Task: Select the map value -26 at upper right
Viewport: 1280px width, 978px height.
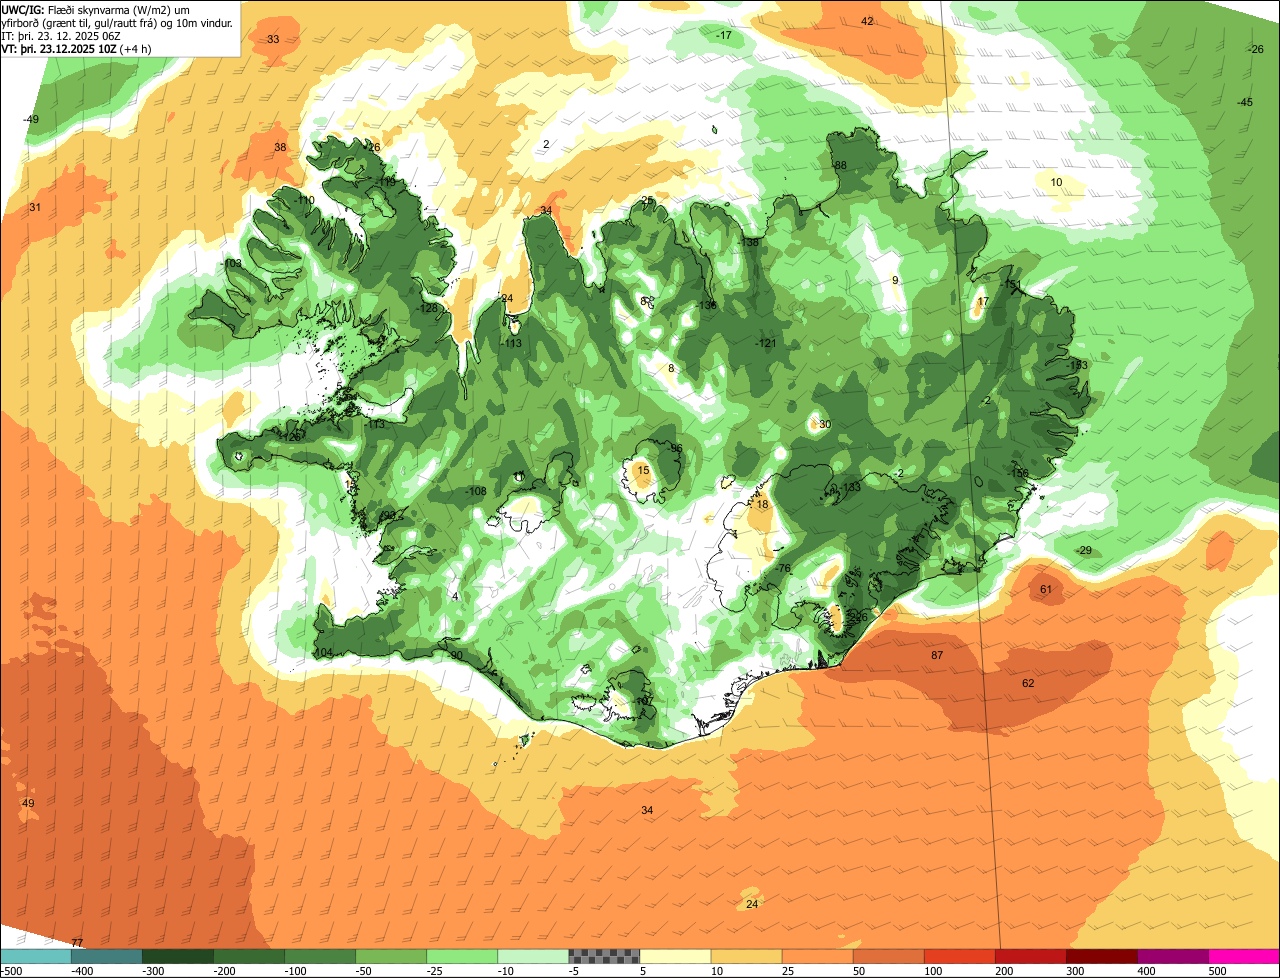Action: 1256,49
